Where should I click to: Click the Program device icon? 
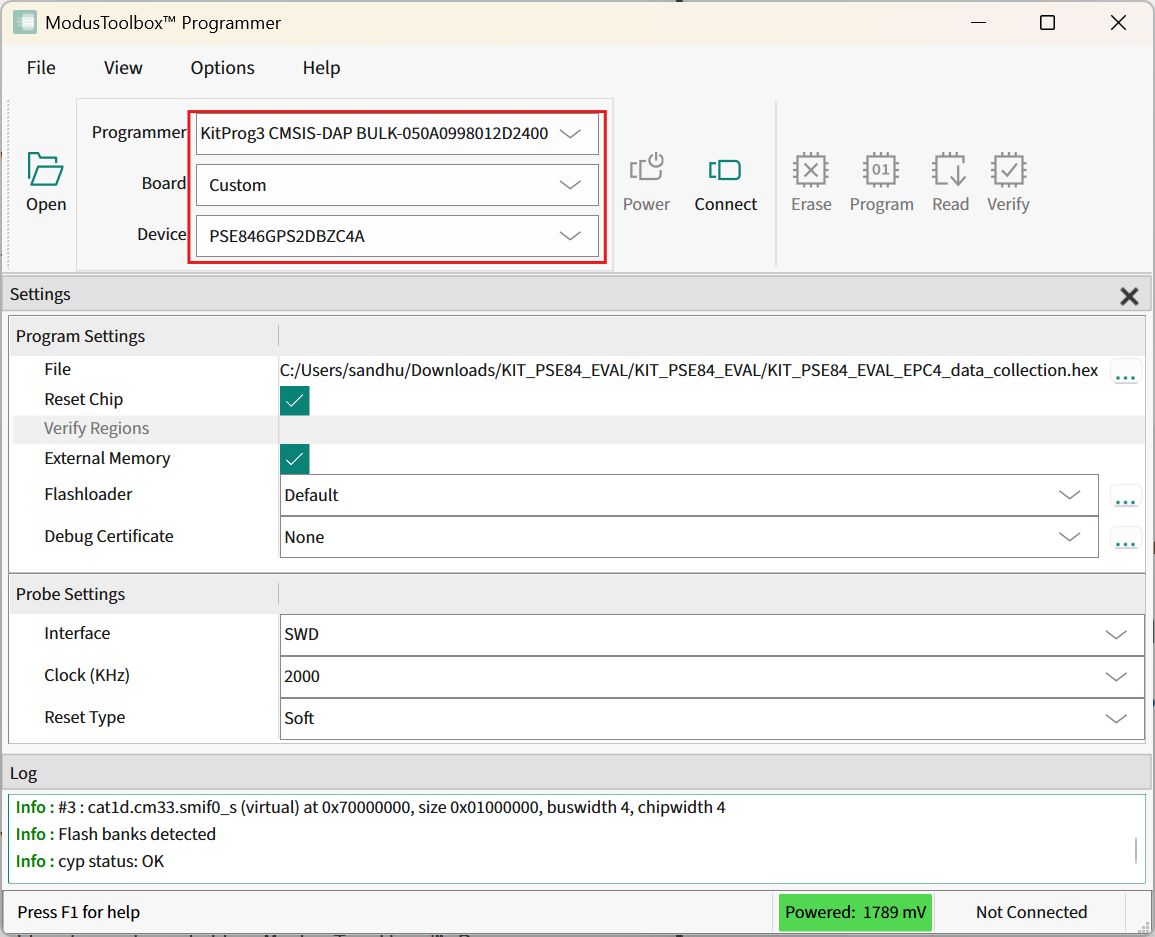pos(881,169)
